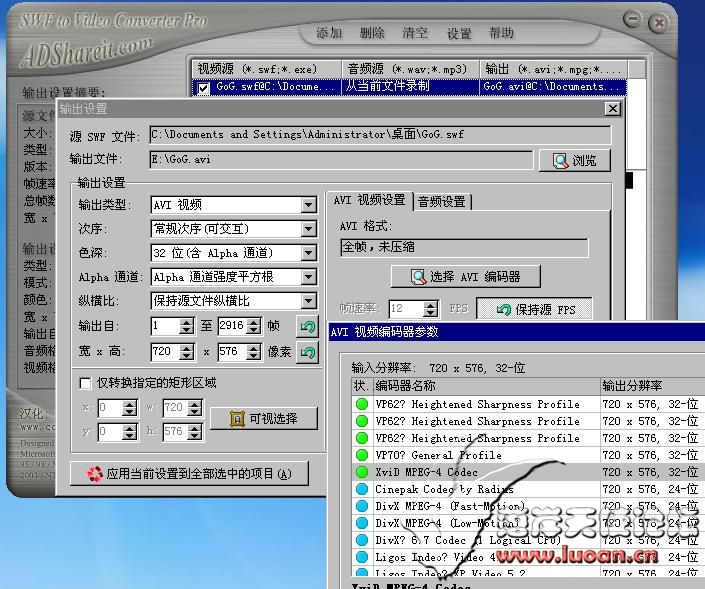Click the blue dot beside DivX 6.7 Codec
Screen dimensions: 705x589
pos(362,540)
